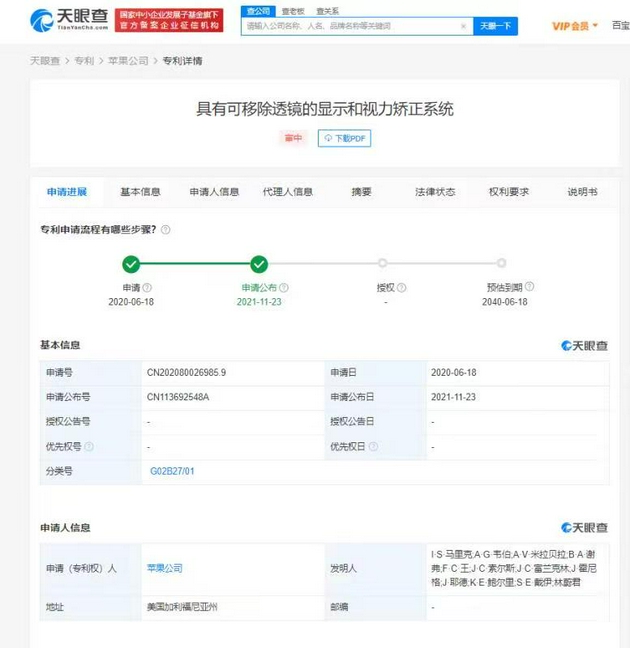Click publication number CN113692548A
The width and height of the screenshot is (630, 648).
(178, 397)
